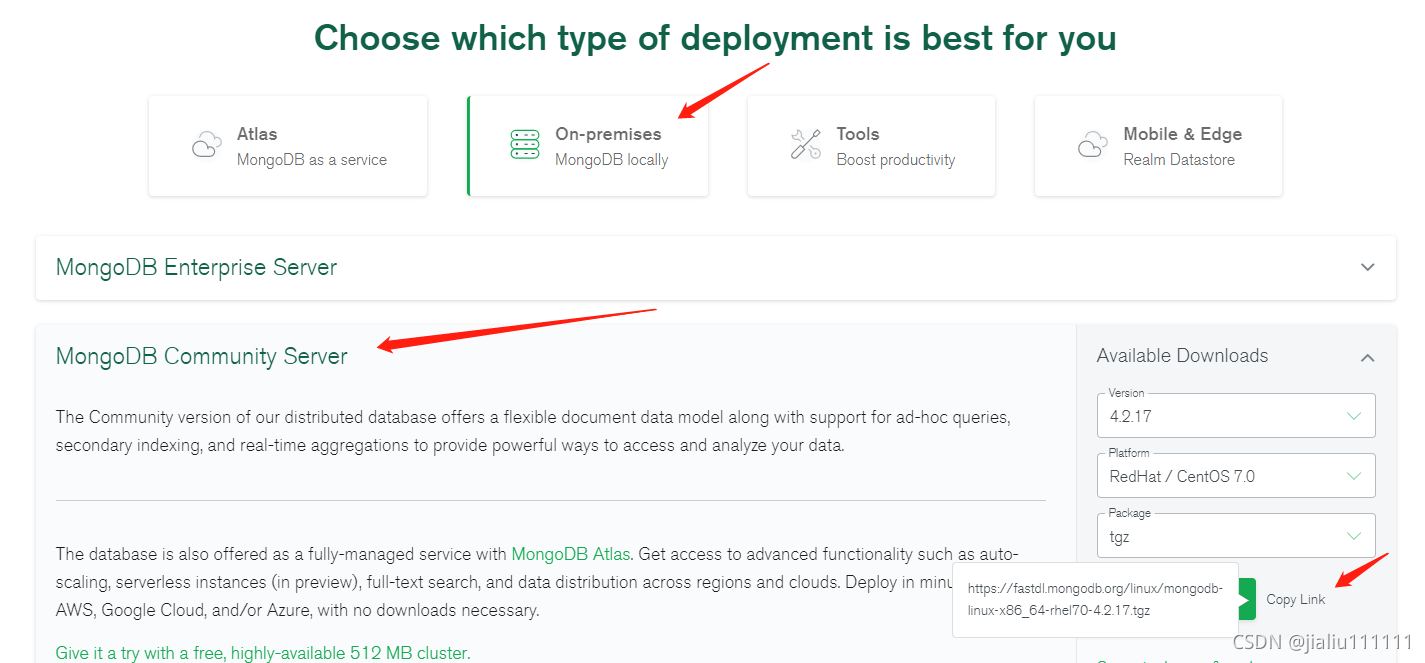
Task: Click the fastdl.mongodb.org download URL tooltip
Action: coord(1095,600)
